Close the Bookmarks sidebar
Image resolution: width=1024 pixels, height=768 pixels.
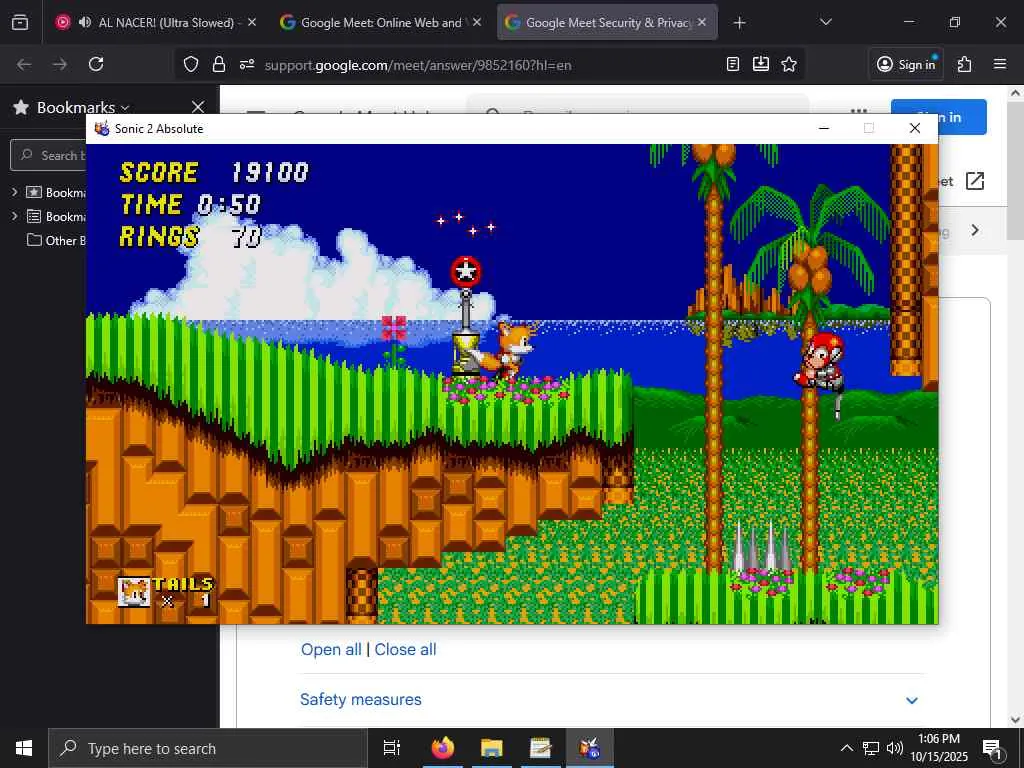(x=198, y=107)
